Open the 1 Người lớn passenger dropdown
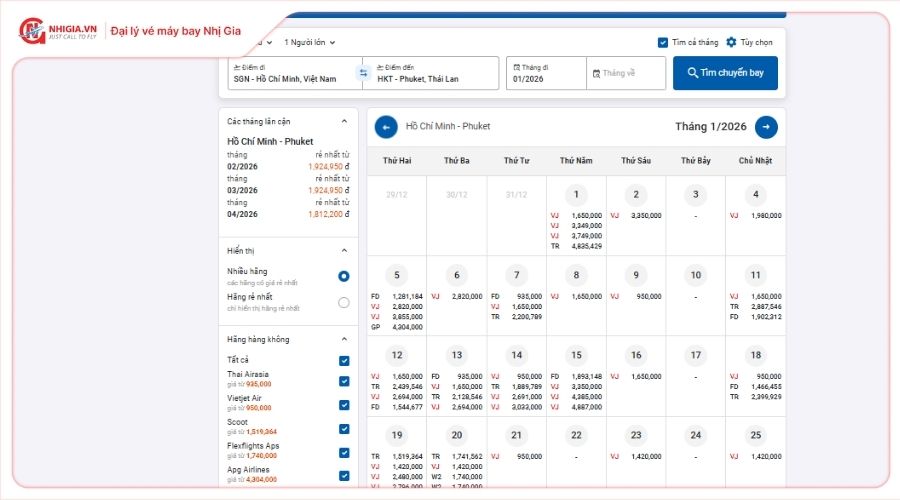This screenshot has width=900, height=500. point(309,42)
